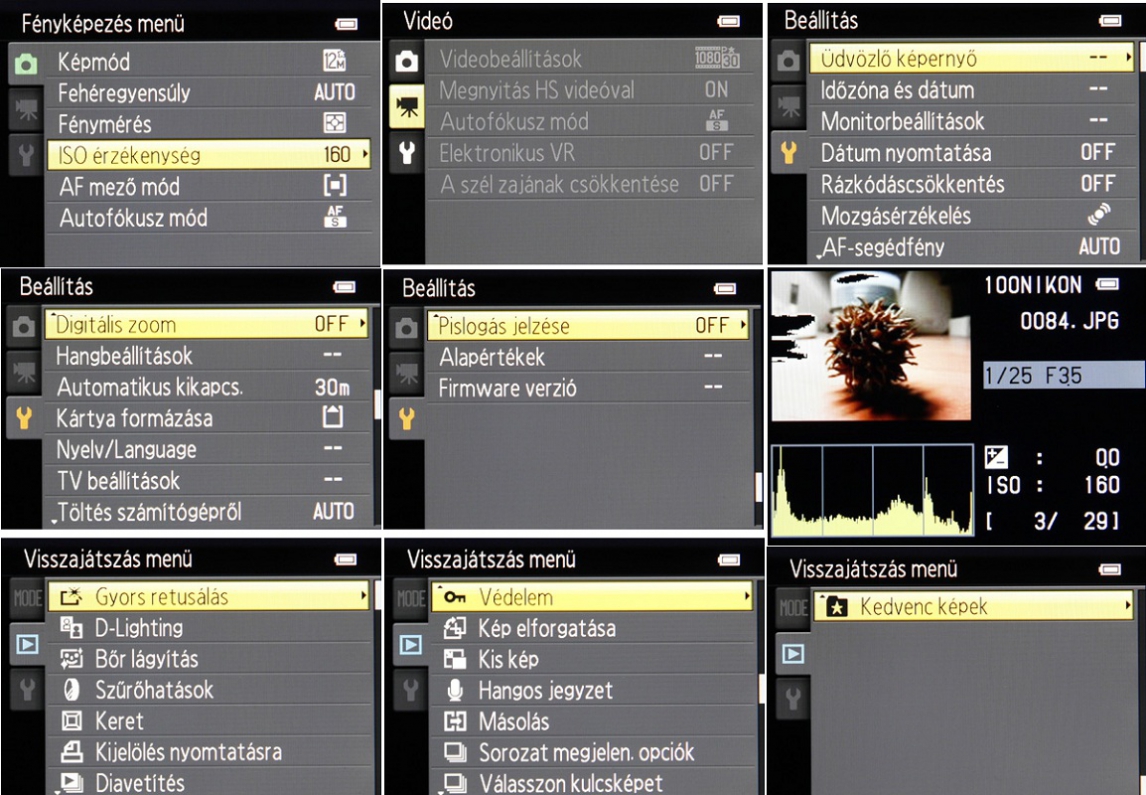This screenshot has width=1146, height=795.
Task: Toggle Dátum nyomtatása OFF setting
Action: (1097, 153)
